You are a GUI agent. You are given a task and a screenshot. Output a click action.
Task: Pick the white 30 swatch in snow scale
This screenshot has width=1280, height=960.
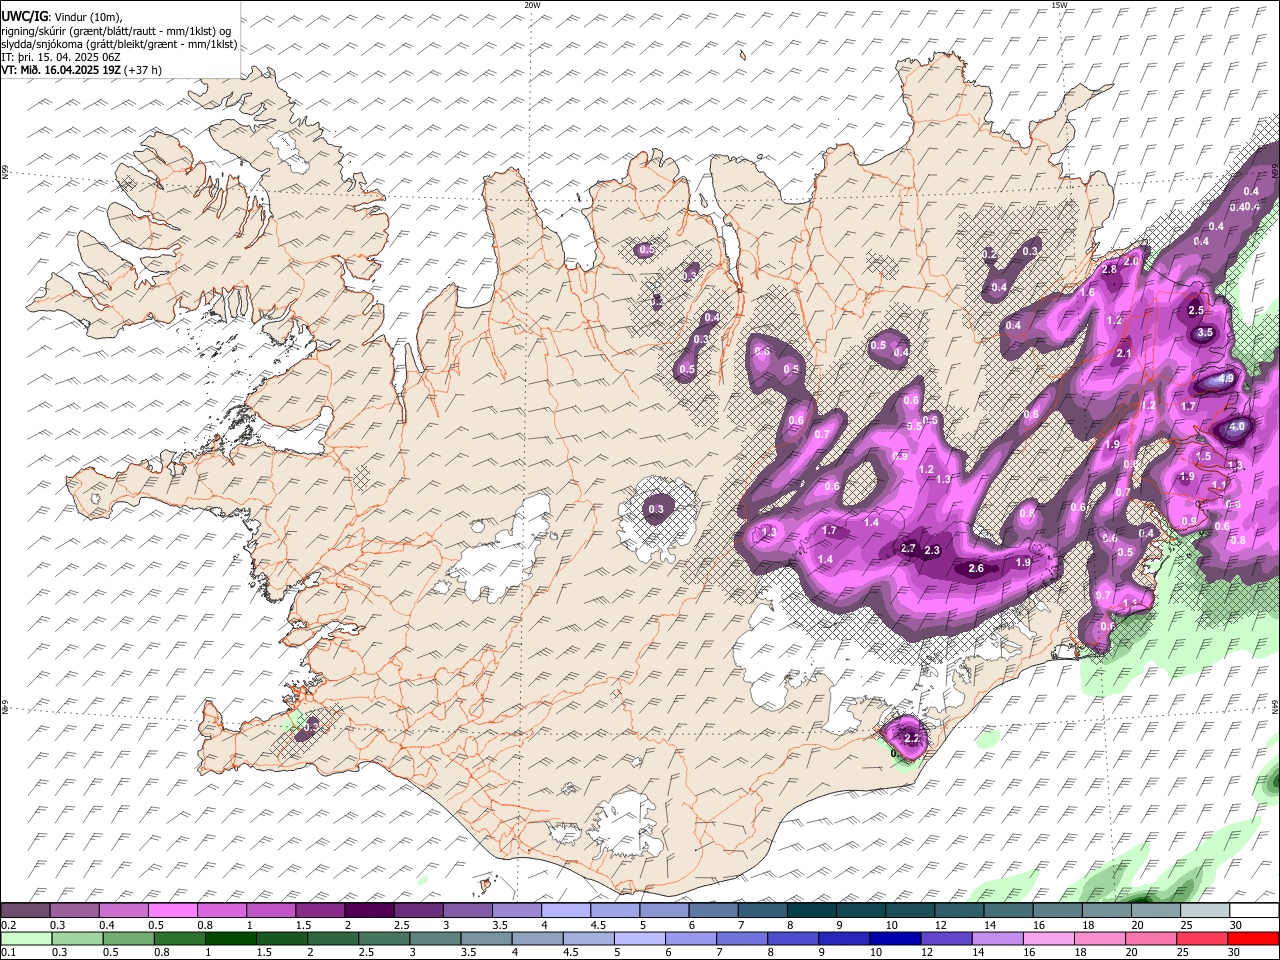(x=1254, y=911)
